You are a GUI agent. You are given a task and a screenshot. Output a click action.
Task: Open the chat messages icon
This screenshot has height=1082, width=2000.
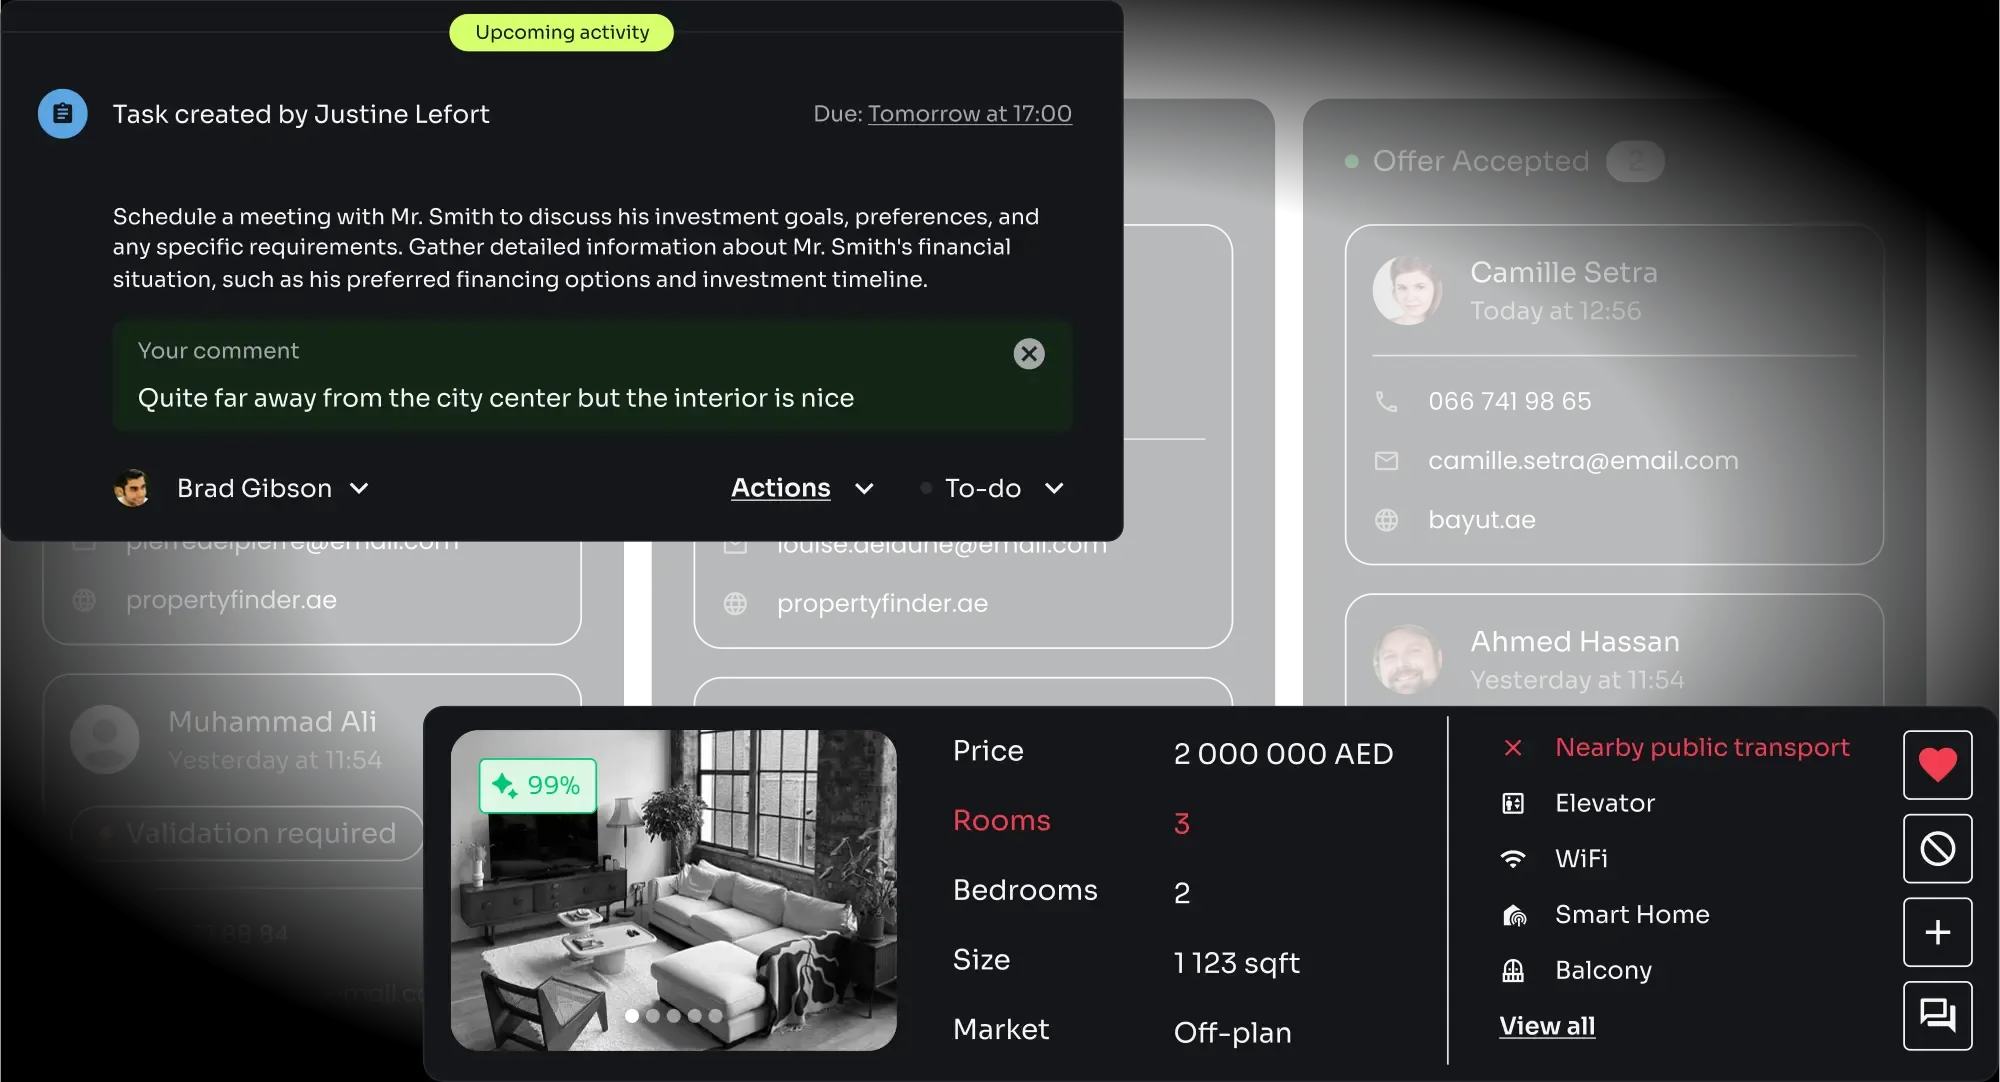pyautogui.click(x=1937, y=1016)
